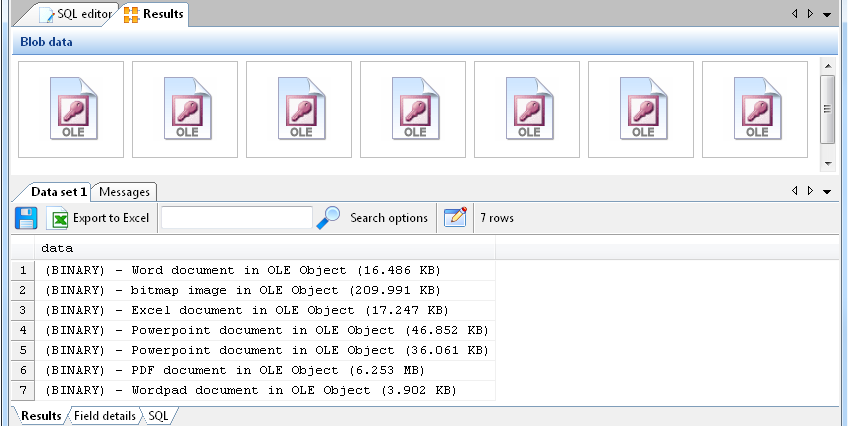Click the Excel spreadsheet export icon
This screenshot has width=849, height=426.
(x=60, y=218)
